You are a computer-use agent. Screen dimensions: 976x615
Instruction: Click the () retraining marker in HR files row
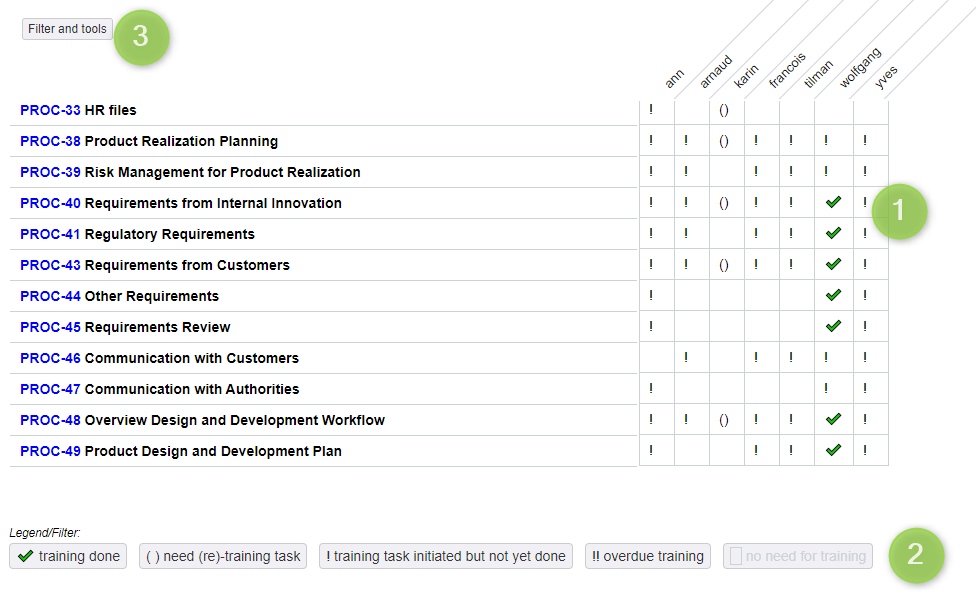(x=723, y=110)
